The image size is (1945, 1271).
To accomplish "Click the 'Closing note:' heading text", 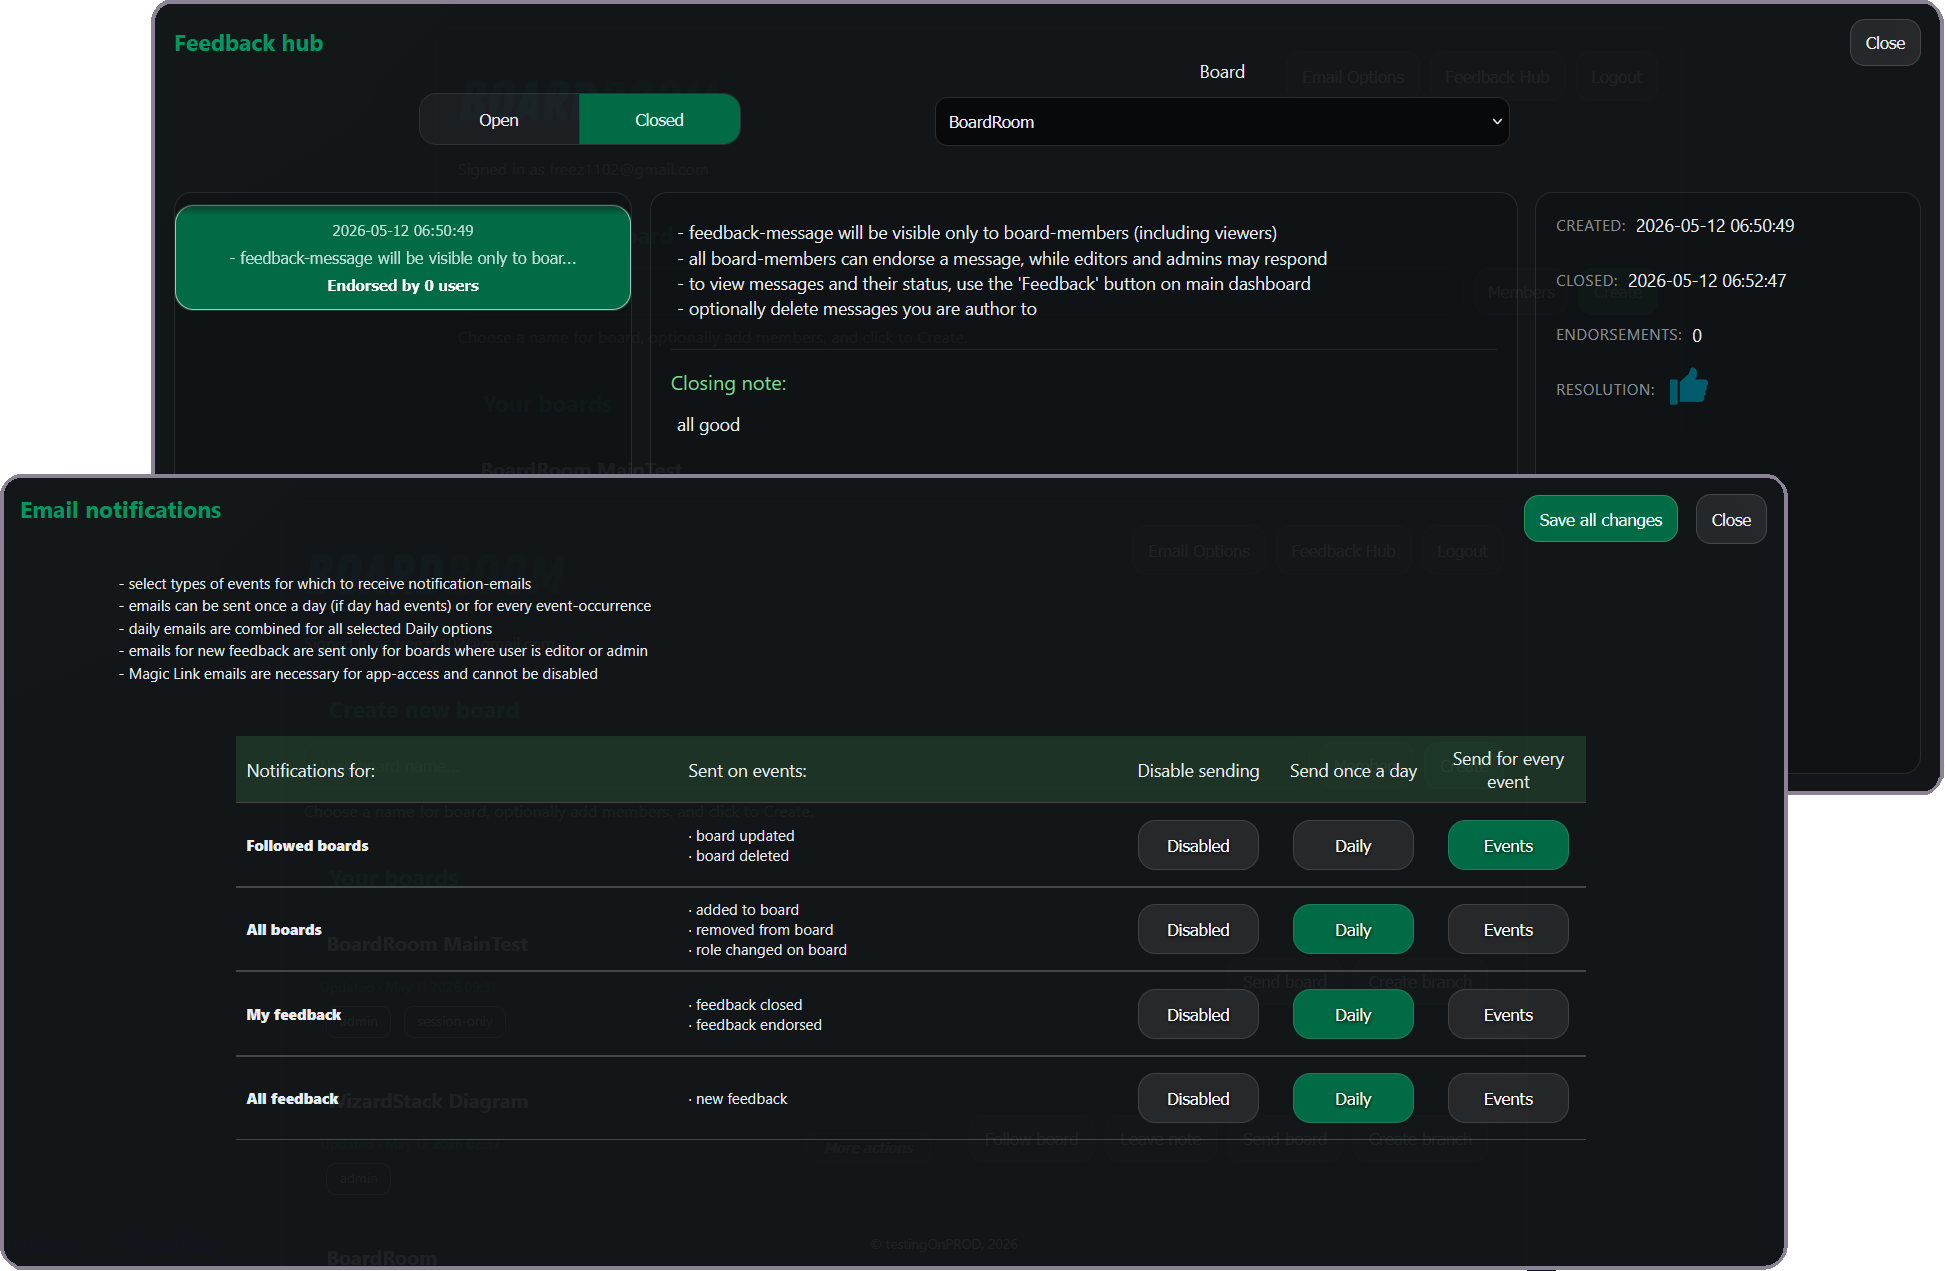I will pyautogui.click(x=728, y=383).
